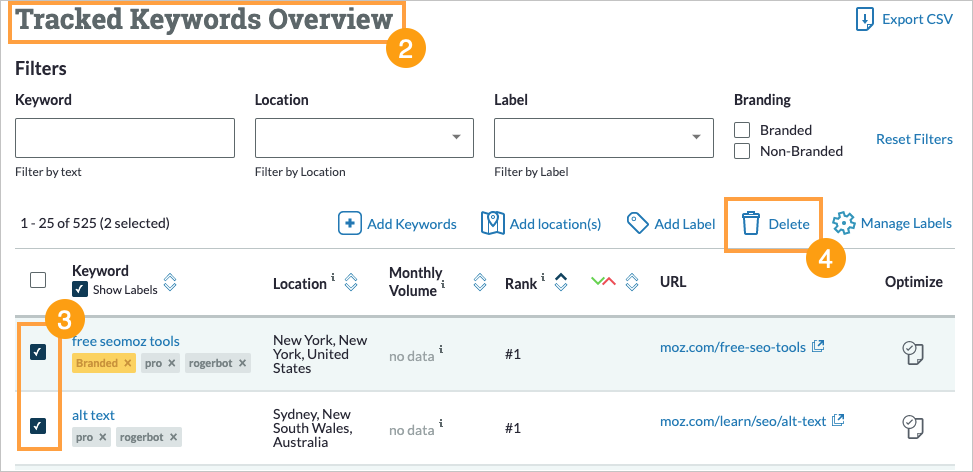Screen dimensions: 973x472
Task: Open Manage Labels gear icon
Action: 844,223
